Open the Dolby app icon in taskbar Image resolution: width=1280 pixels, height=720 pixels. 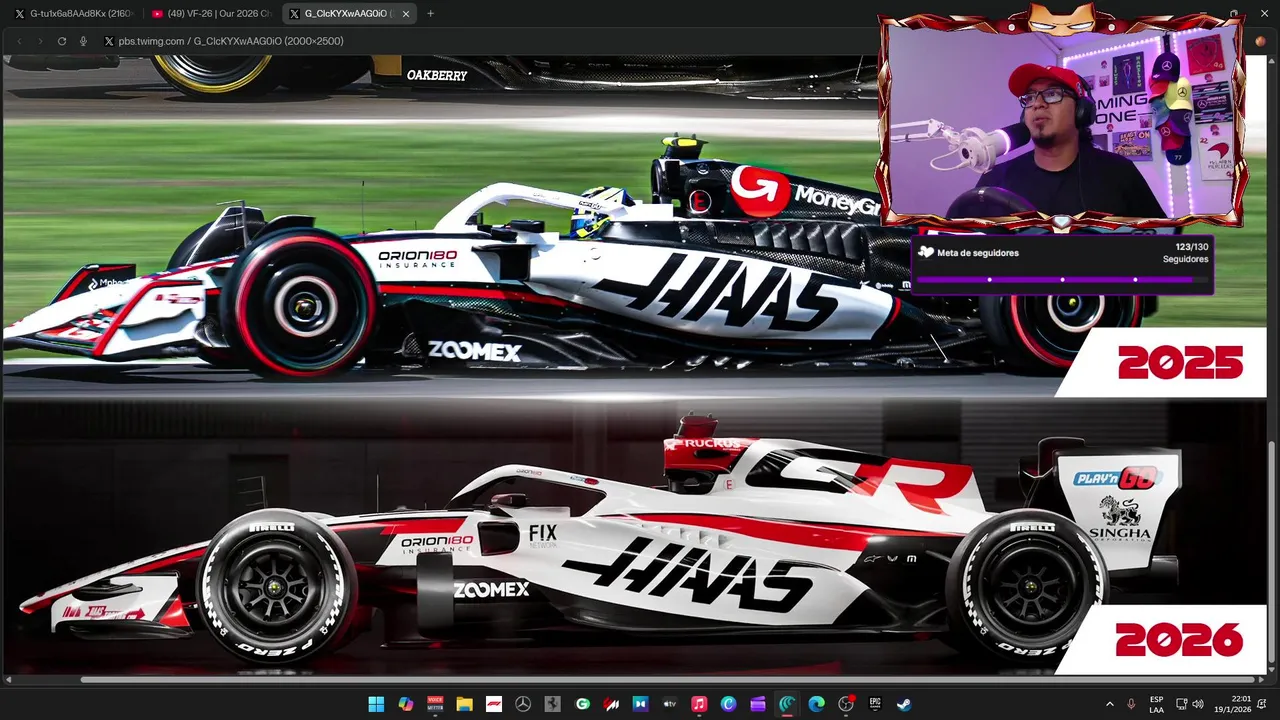(x=640, y=704)
